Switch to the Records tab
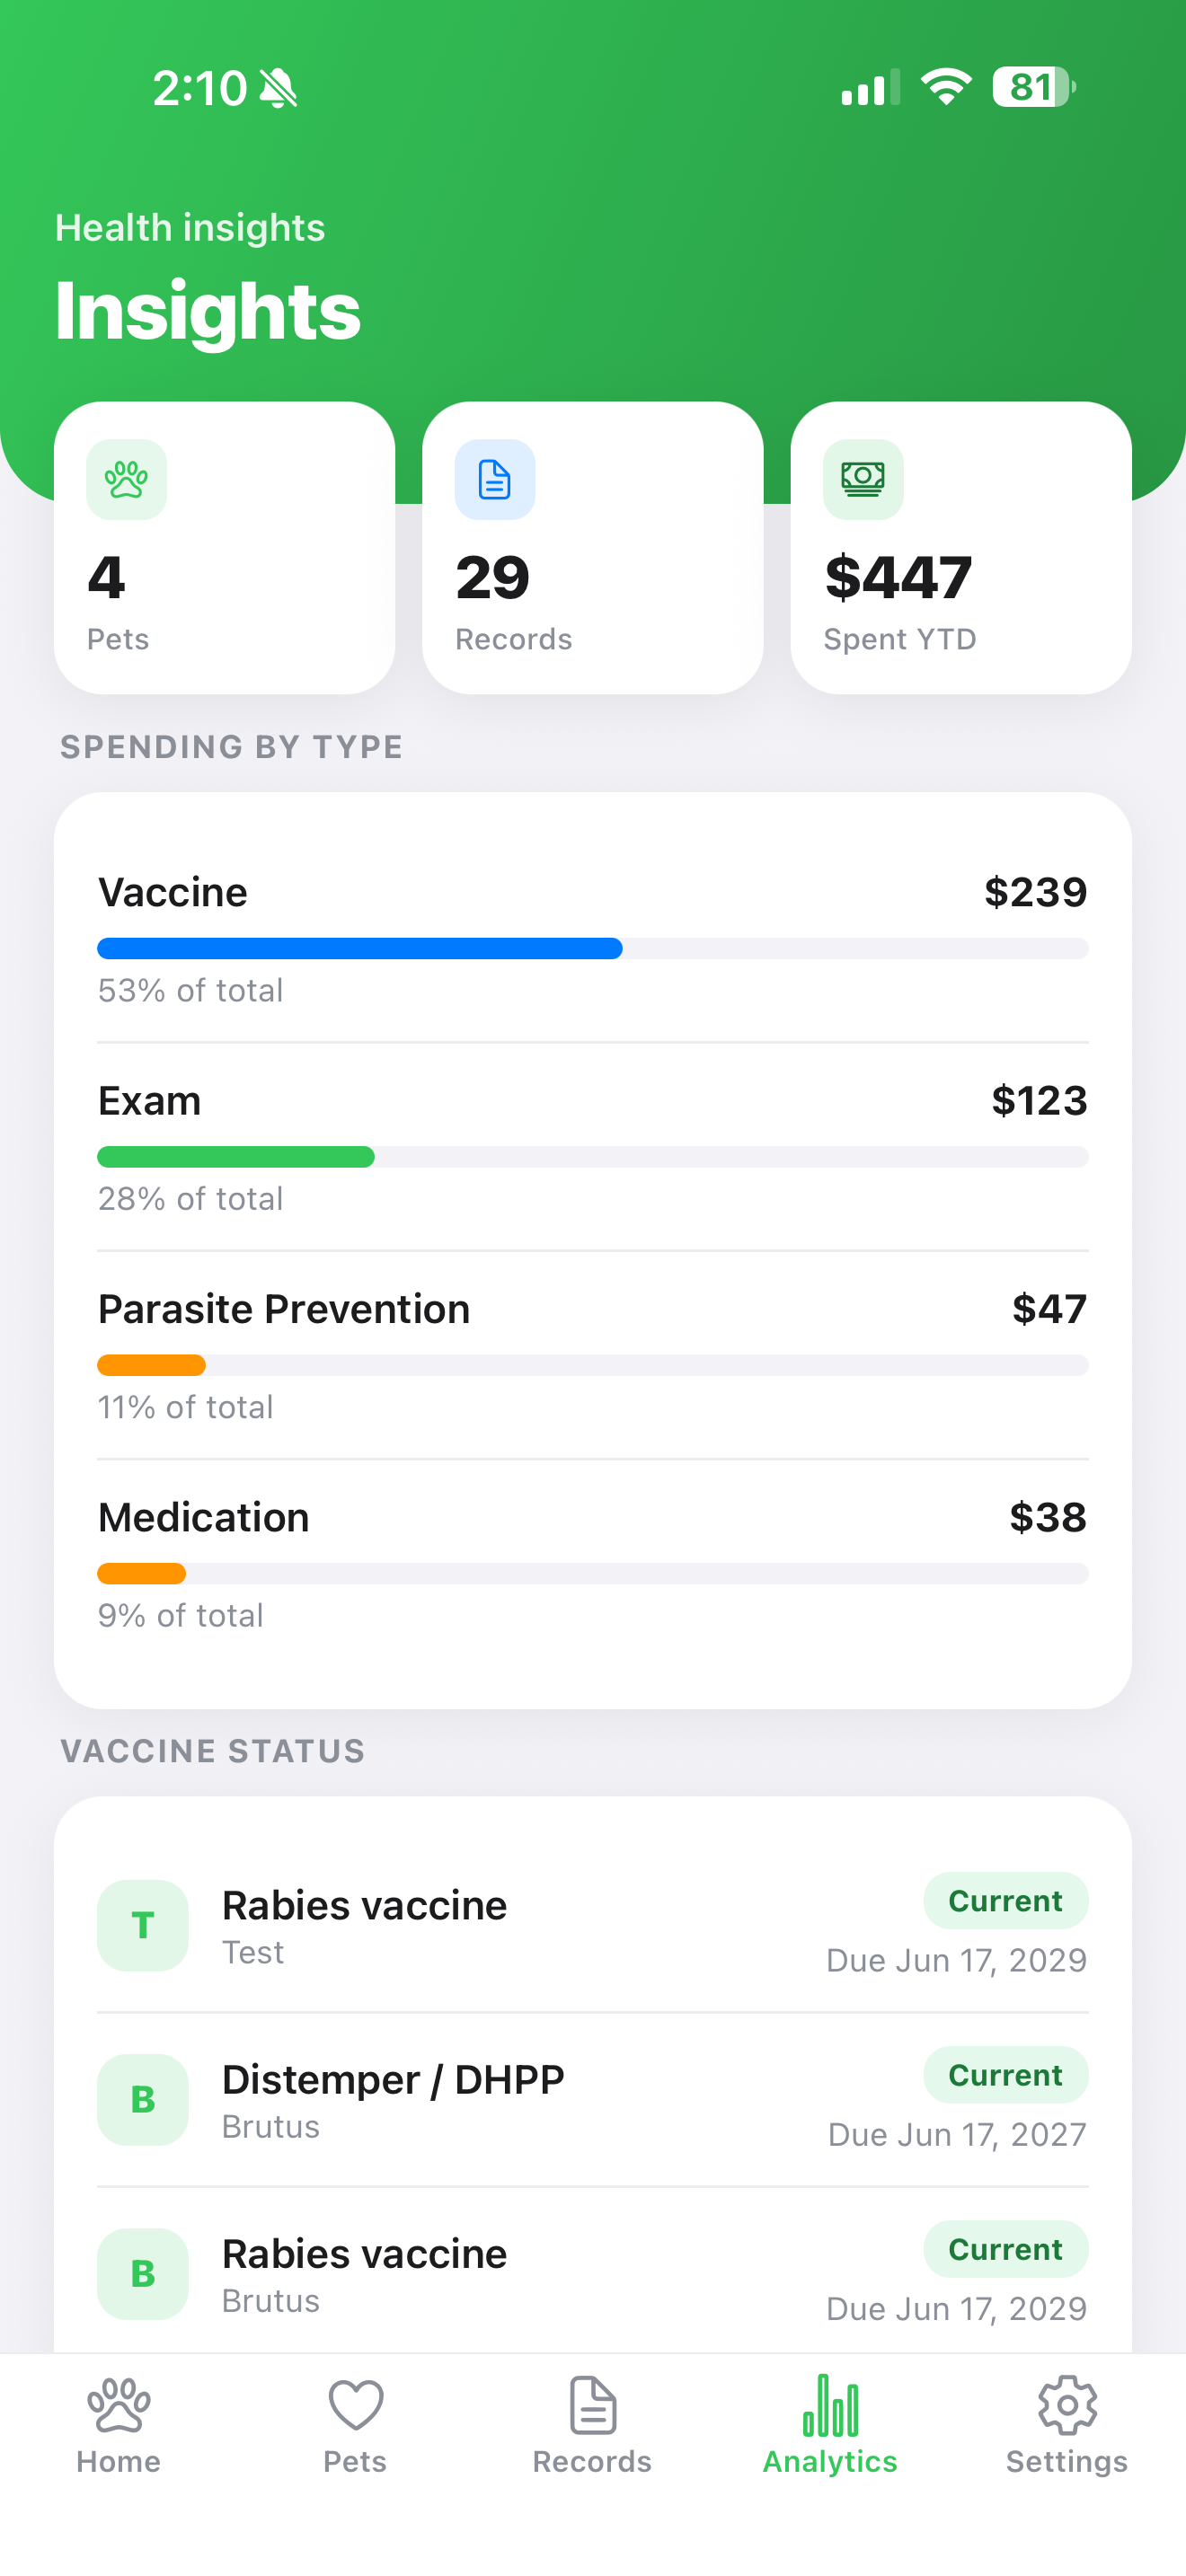The image size is (1186, 2576). click(x=592, y=2426)
